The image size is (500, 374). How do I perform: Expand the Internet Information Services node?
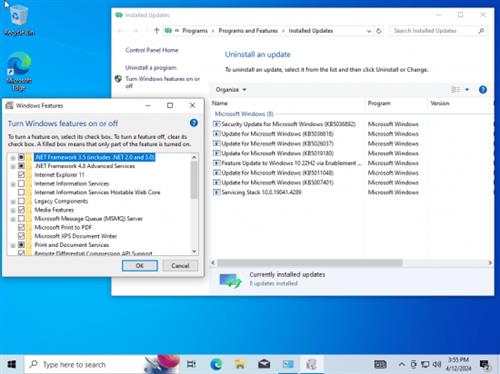(x=13, y=184)
